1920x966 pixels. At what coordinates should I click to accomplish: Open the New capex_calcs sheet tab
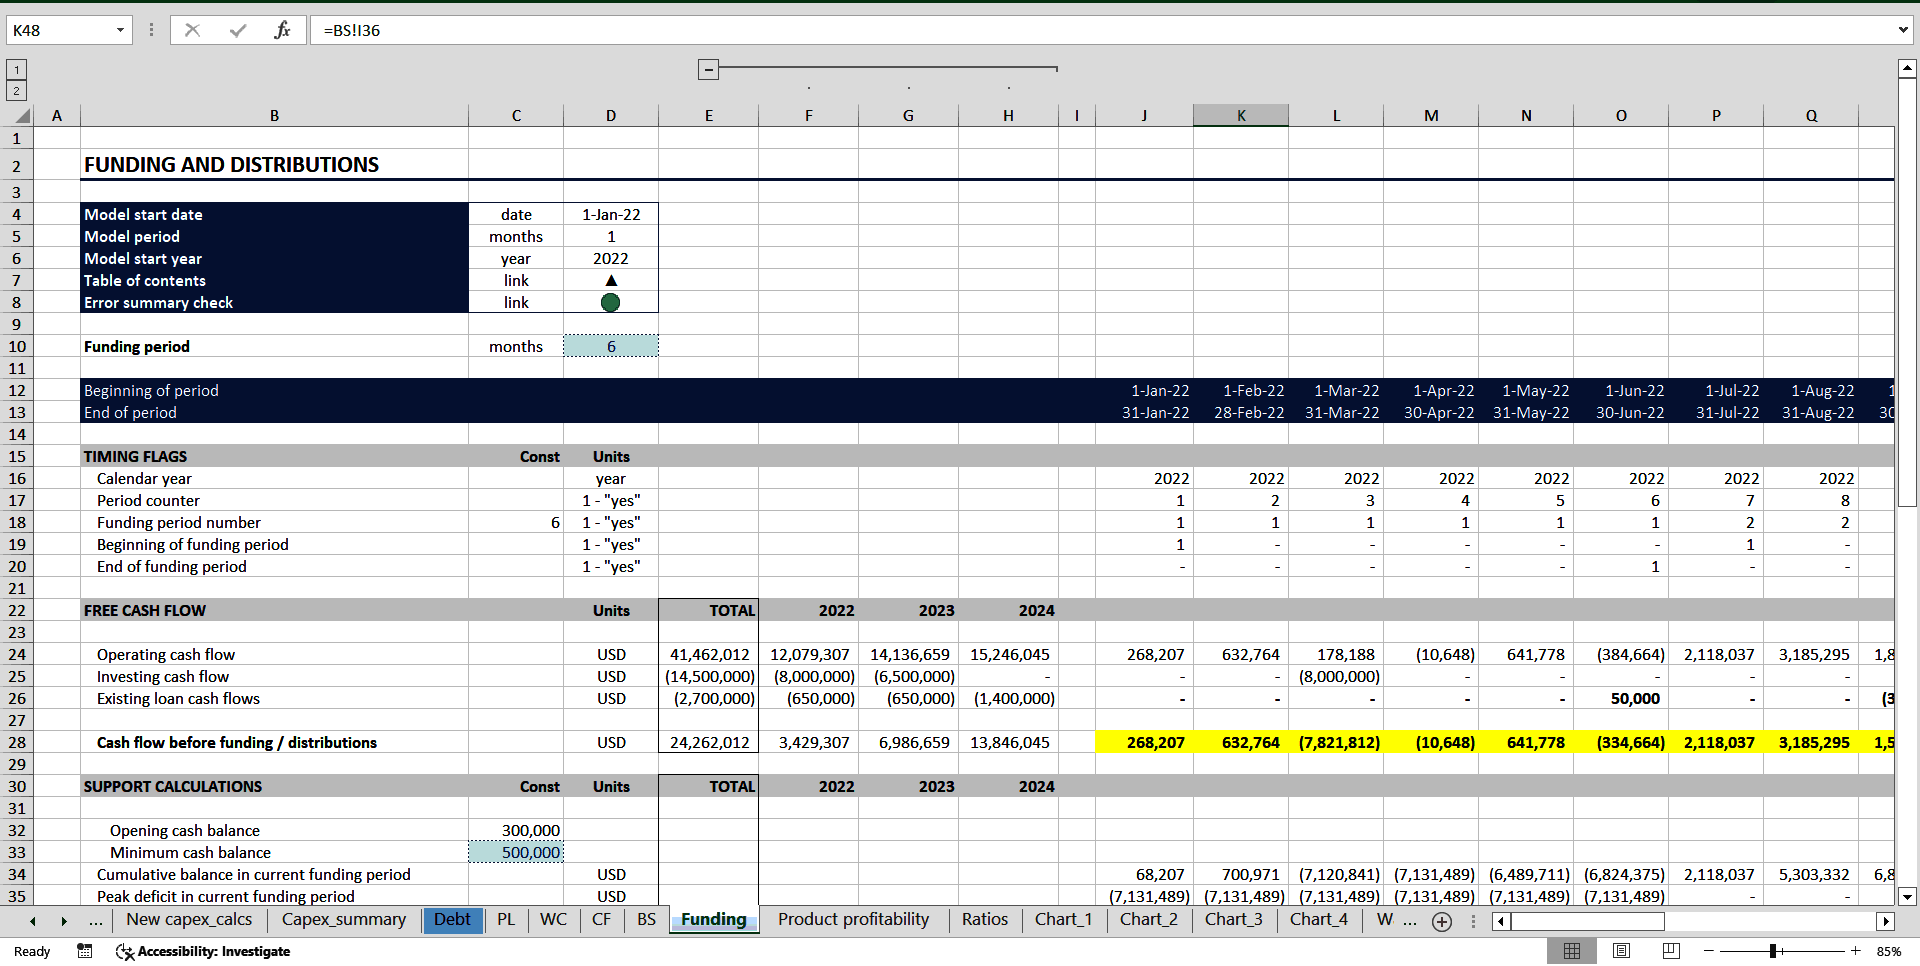(189, 919)
